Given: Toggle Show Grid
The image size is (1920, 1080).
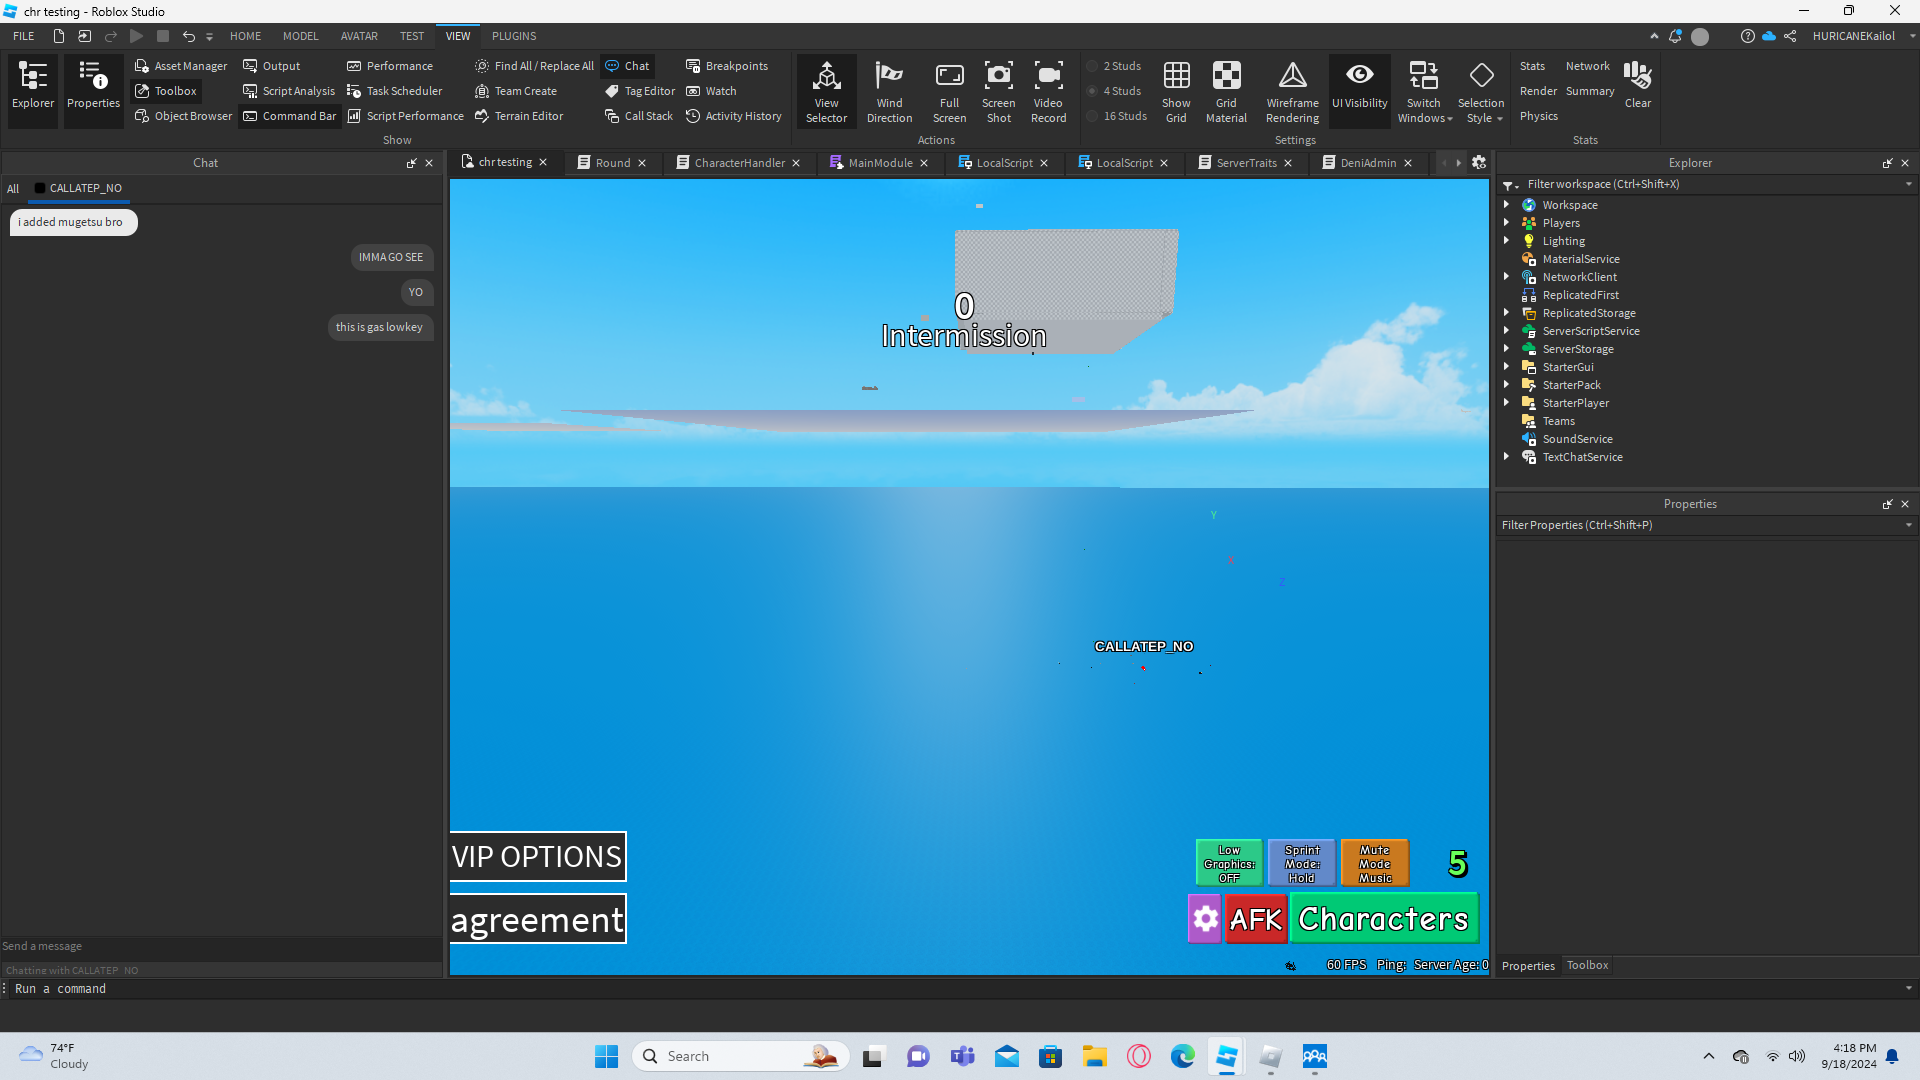Looking at the screenshot, I should coord(1176,90).
